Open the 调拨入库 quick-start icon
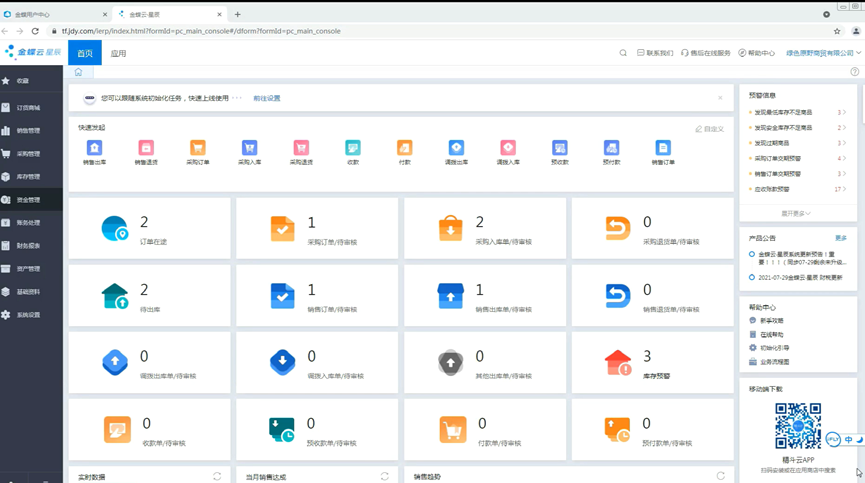Image resolution: width=865 pixels, height=483 pixels. pyautogui.click(x=508, y=148)
